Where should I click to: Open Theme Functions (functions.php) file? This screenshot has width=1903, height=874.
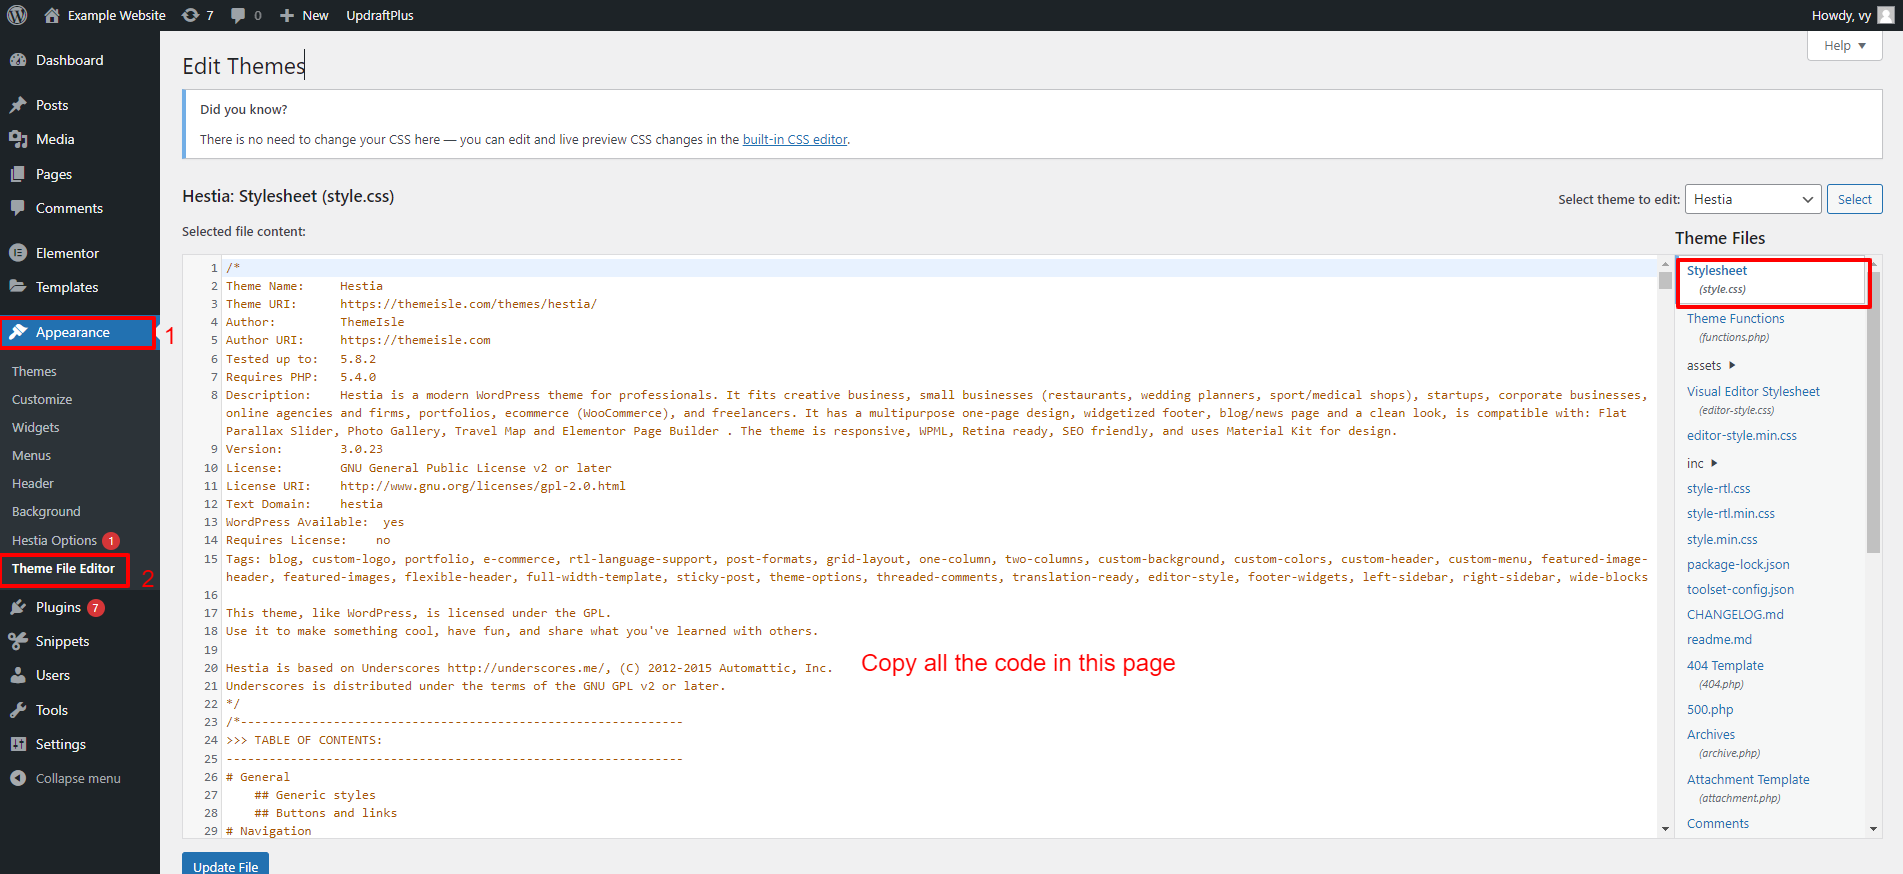click(1735, 327)
